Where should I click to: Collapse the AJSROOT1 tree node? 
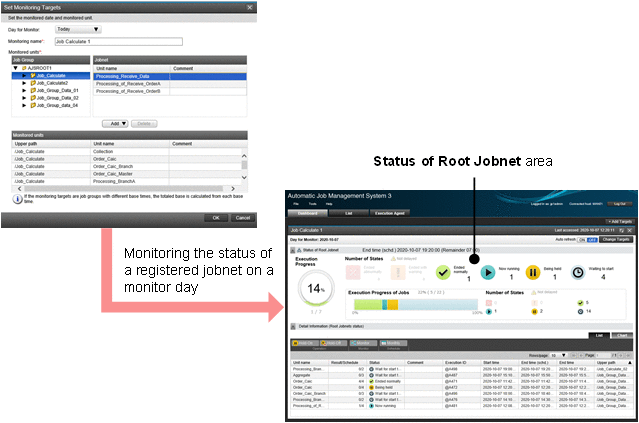[15, 68]
